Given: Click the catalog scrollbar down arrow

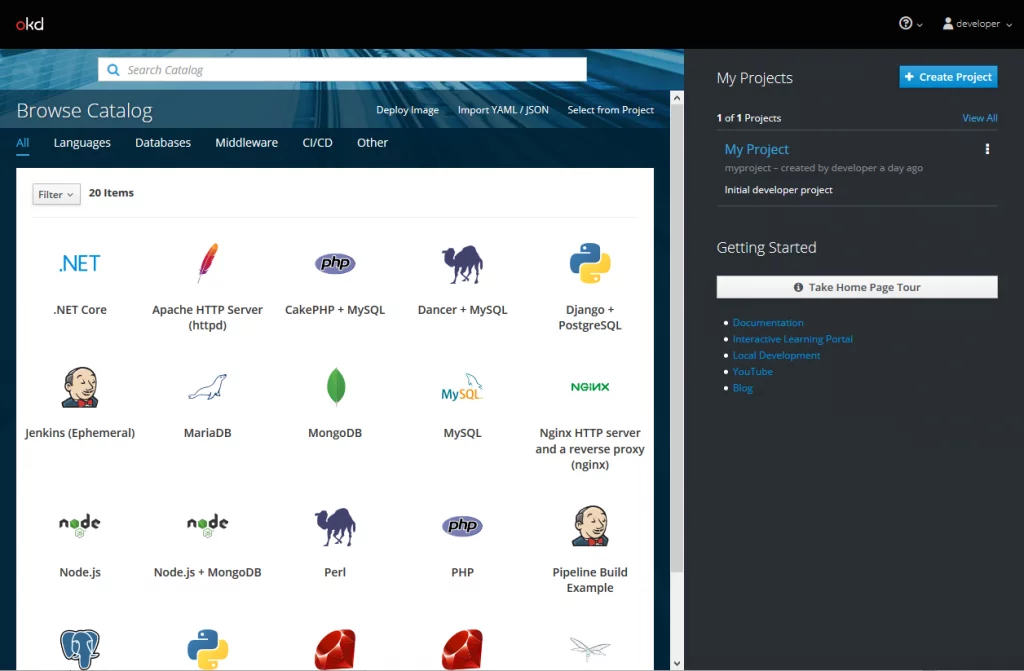Looking at the screenshot, I should (677, 663).
